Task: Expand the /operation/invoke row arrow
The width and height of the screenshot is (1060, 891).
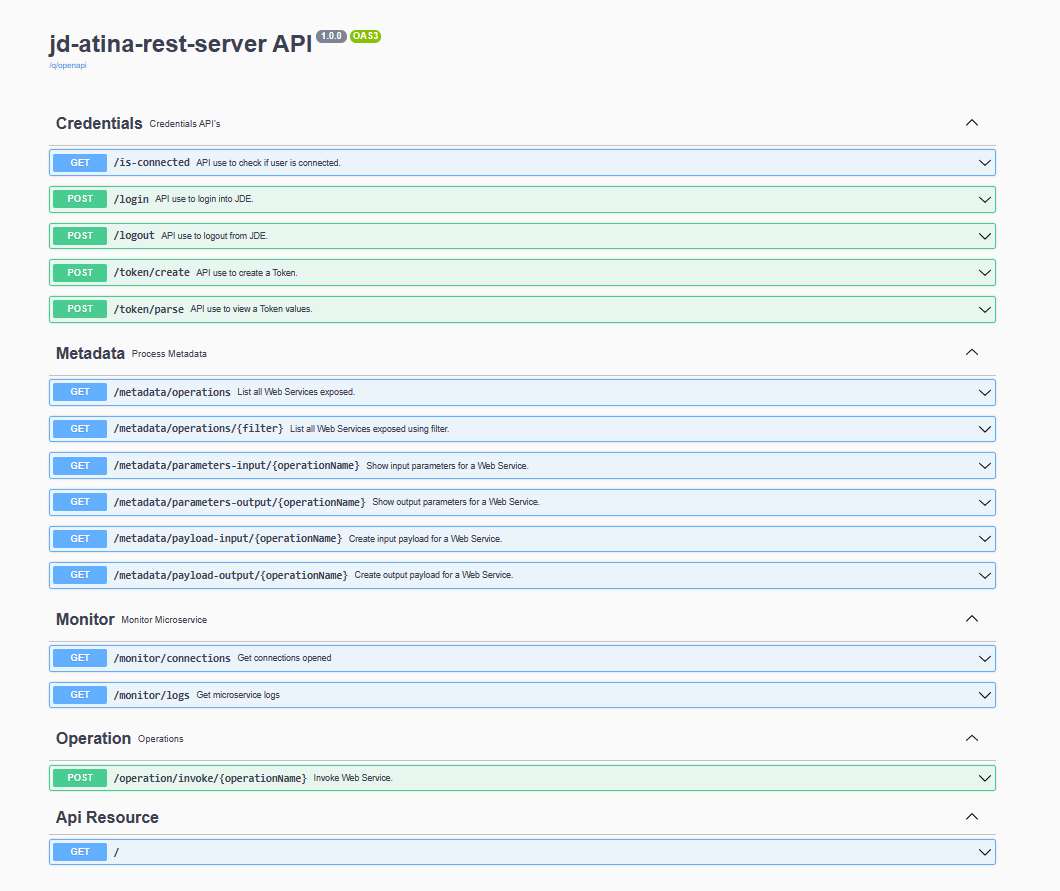Action: (984, 778)
